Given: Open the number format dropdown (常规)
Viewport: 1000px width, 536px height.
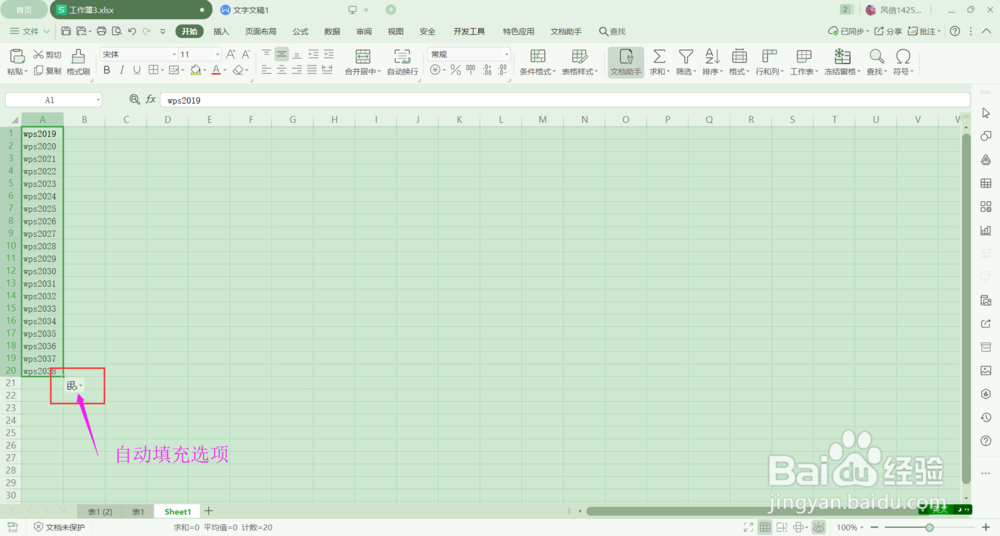Looking at the screenshot, I should tap(506, 54).
